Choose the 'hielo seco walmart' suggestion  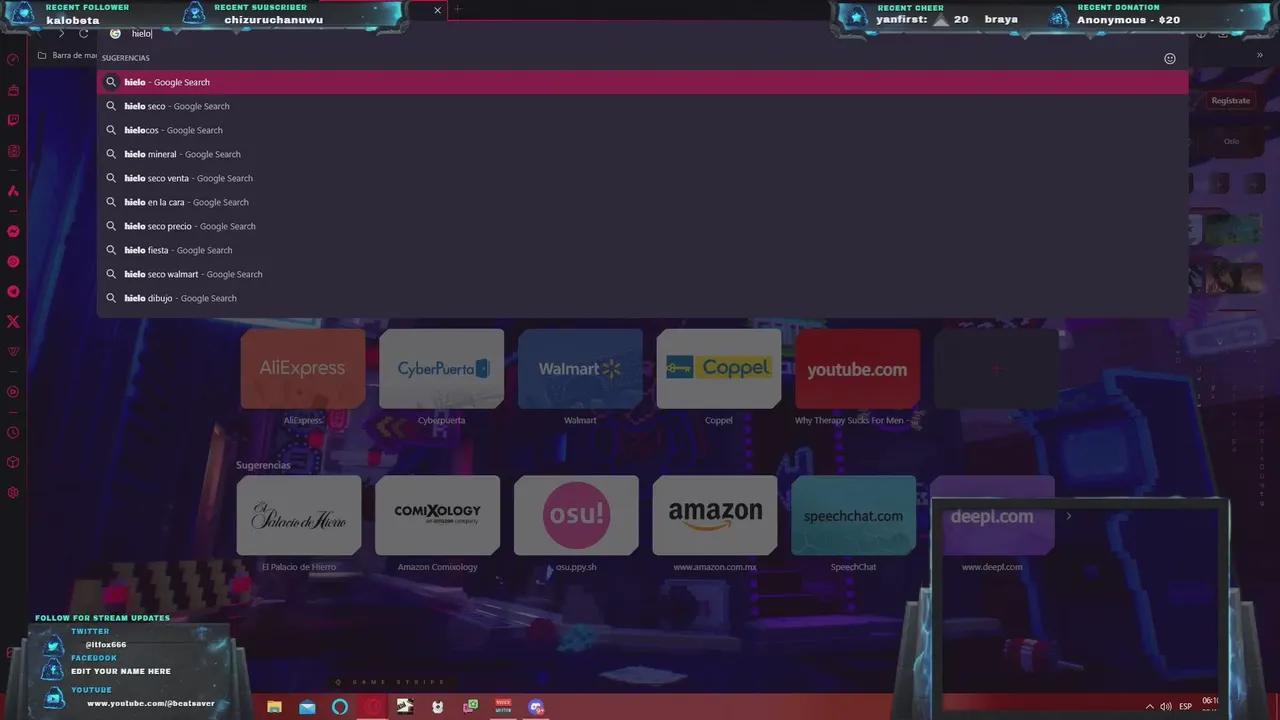tap(642, 274)
